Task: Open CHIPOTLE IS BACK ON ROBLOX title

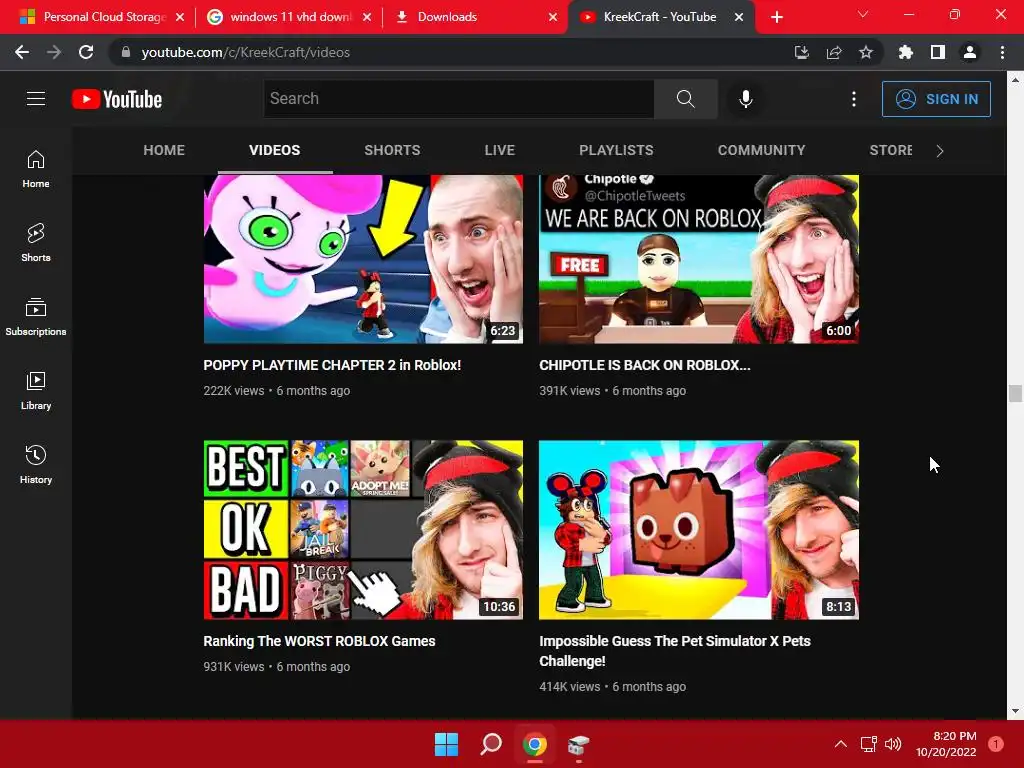Action: (645, 365)
